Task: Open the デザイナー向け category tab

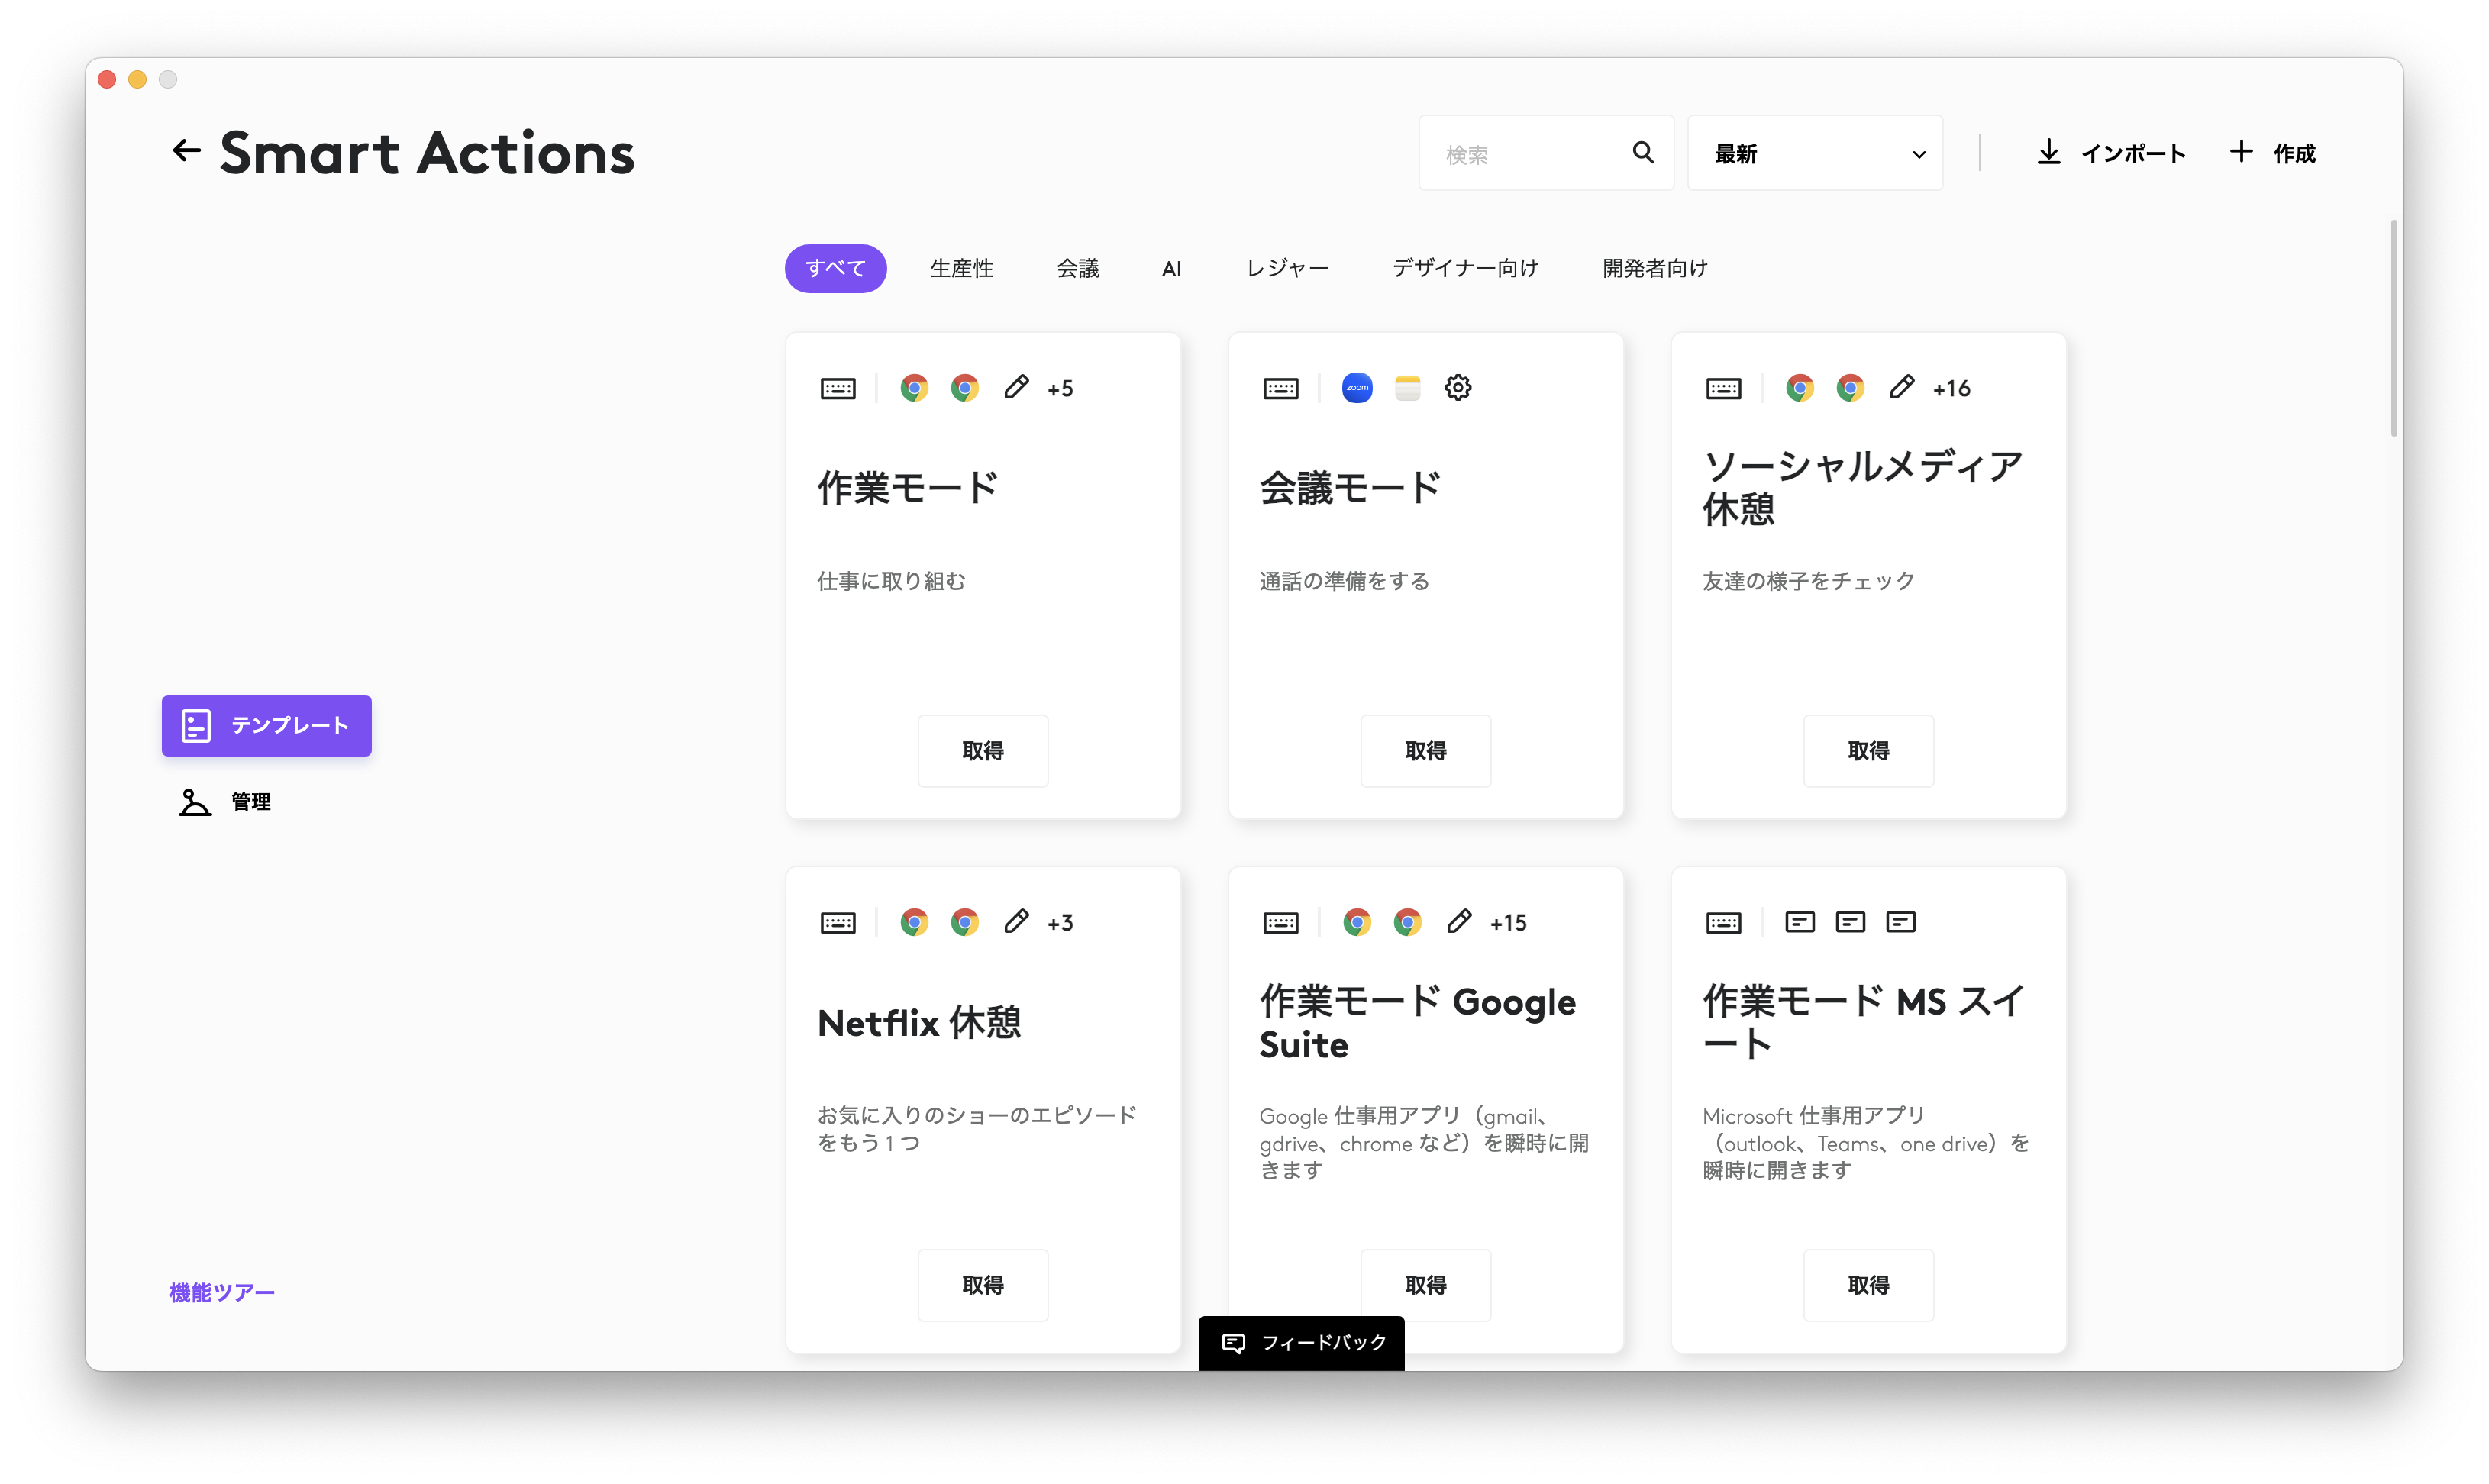Action: [x=1465, y=268]
